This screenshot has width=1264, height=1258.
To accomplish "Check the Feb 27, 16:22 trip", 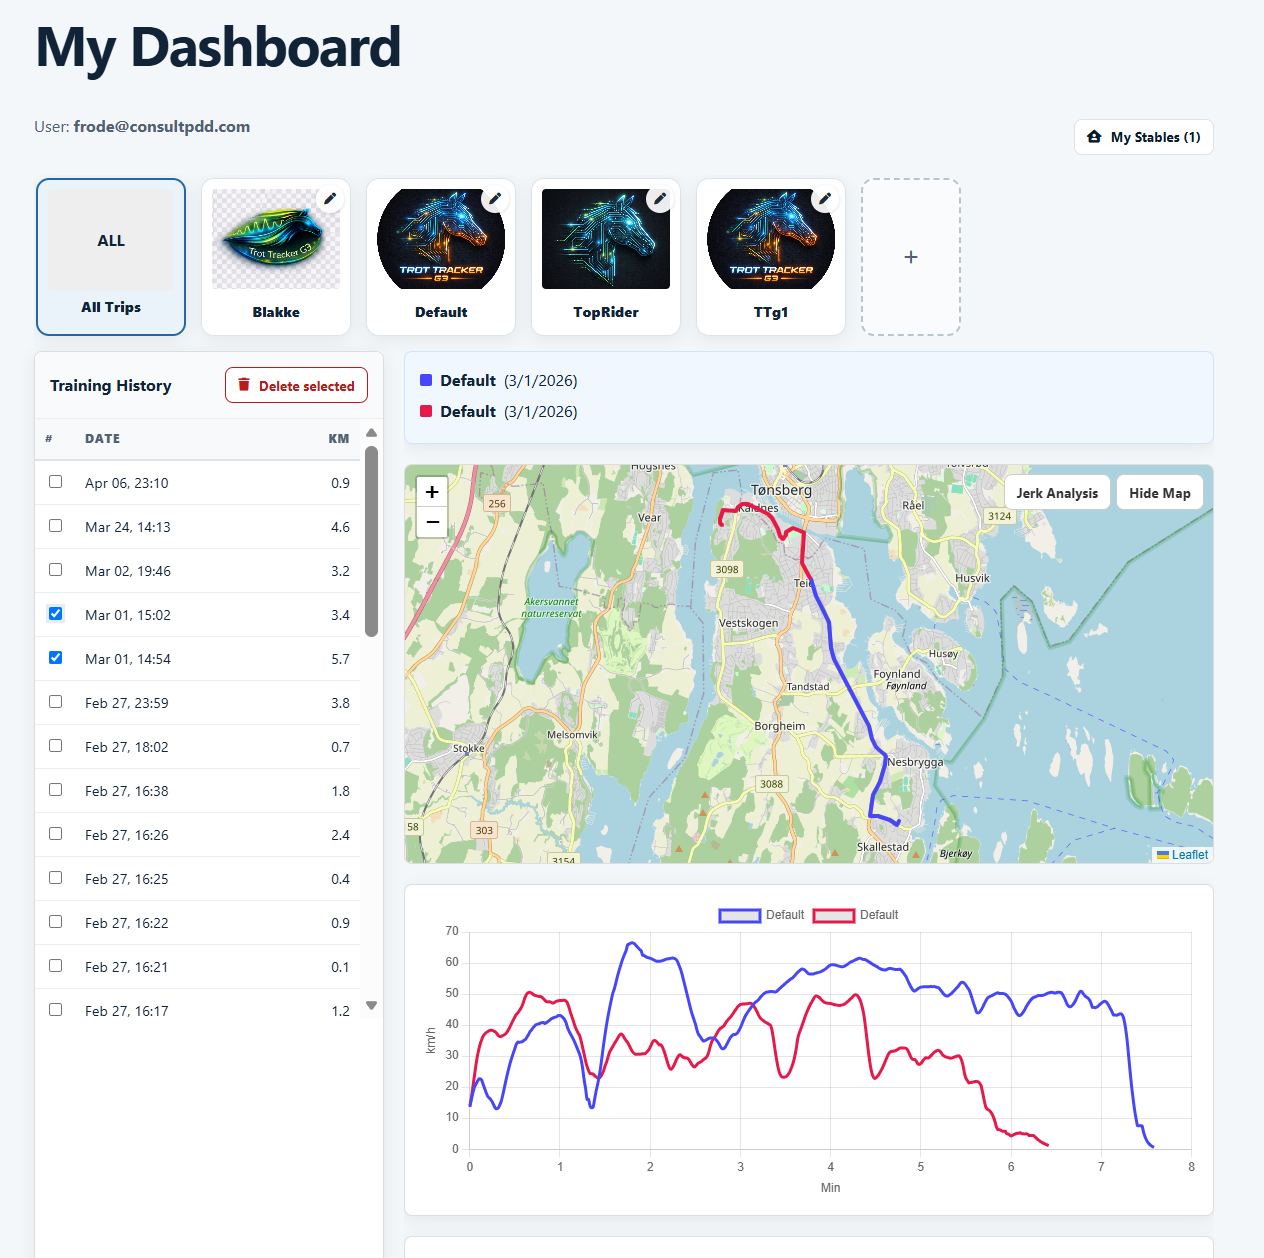I will [x=56, y=922].
